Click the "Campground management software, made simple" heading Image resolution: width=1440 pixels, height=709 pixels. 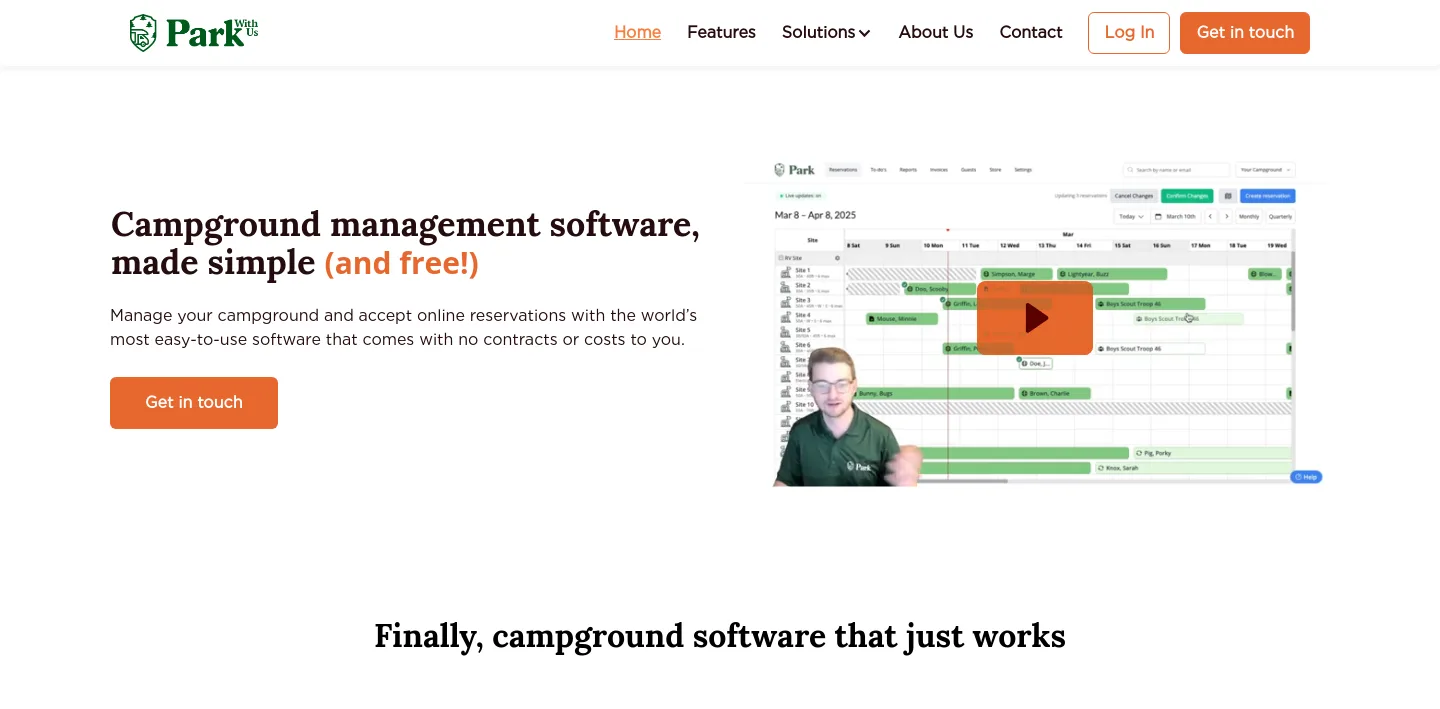[405, 243]
